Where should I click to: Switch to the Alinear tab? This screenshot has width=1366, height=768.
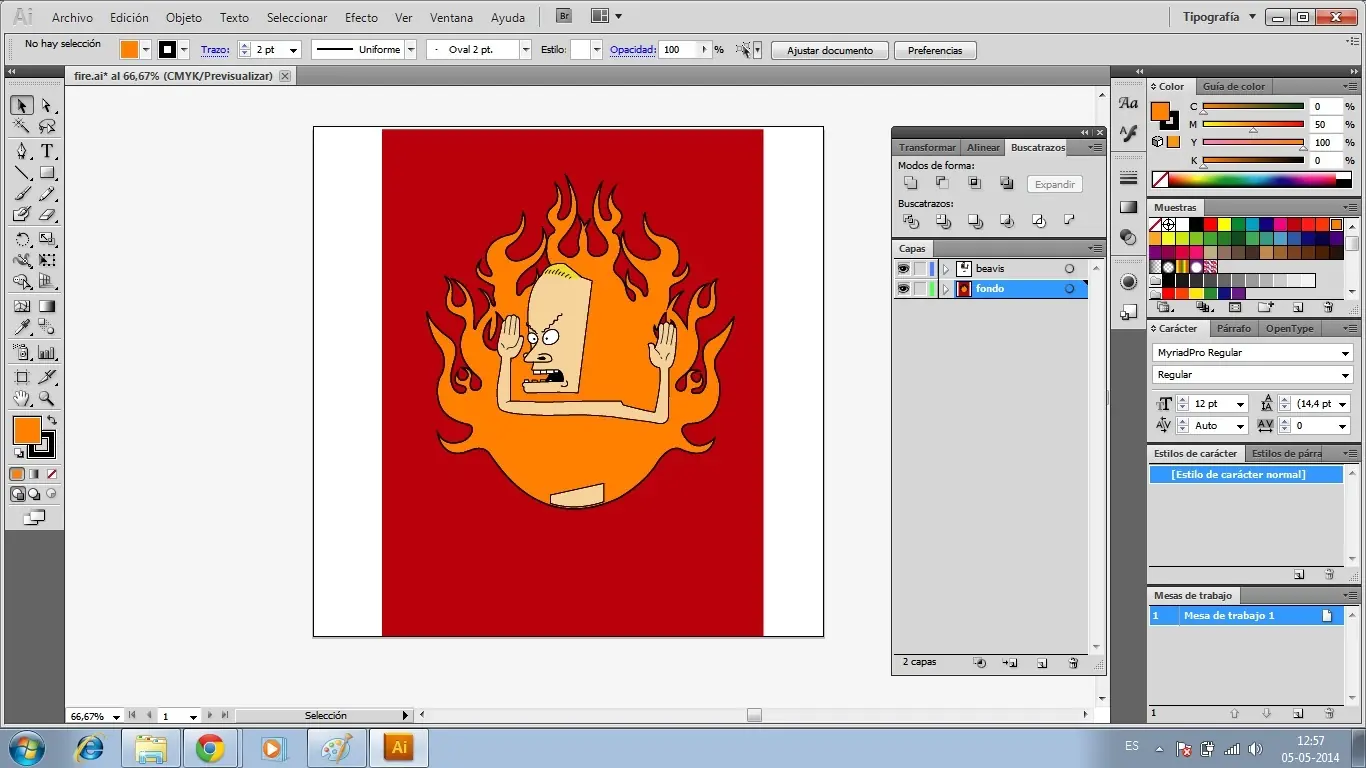click(x=983, y=147)
